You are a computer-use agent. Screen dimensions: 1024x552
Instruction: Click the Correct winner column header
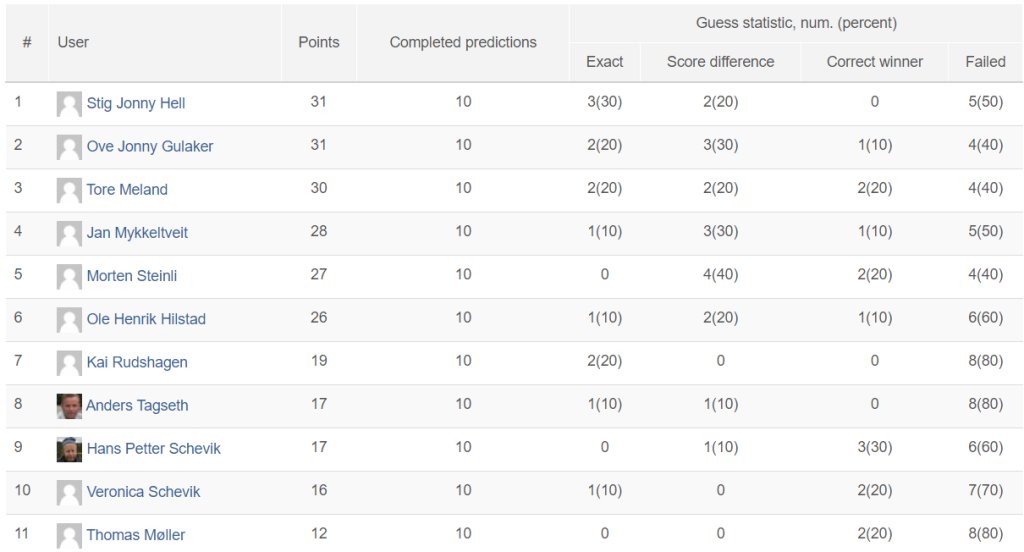[x=874, y=62]
